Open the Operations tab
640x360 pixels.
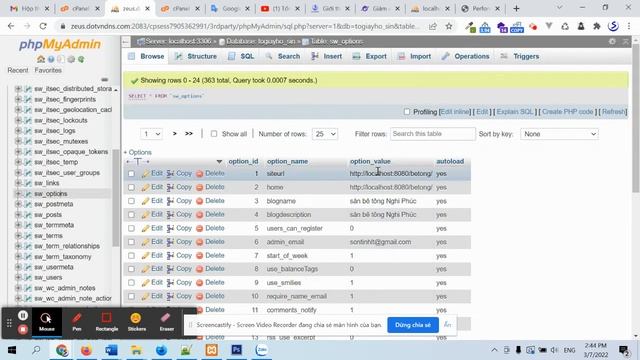[466, 56]
